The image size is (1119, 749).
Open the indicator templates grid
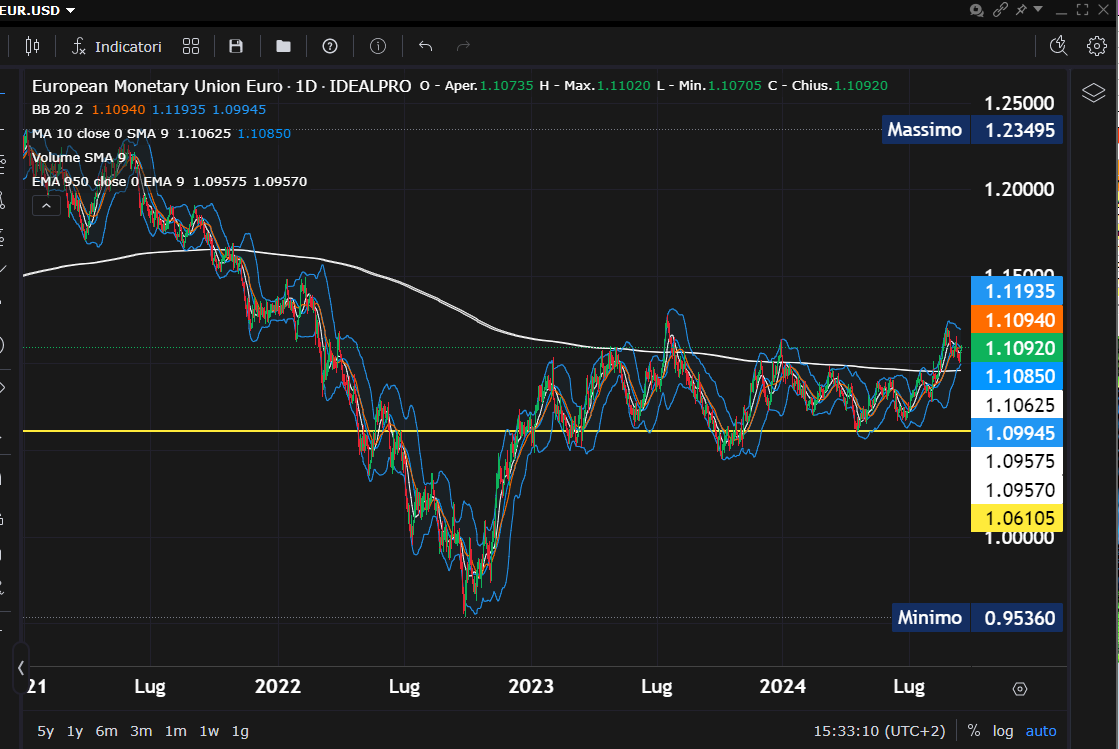191,46
